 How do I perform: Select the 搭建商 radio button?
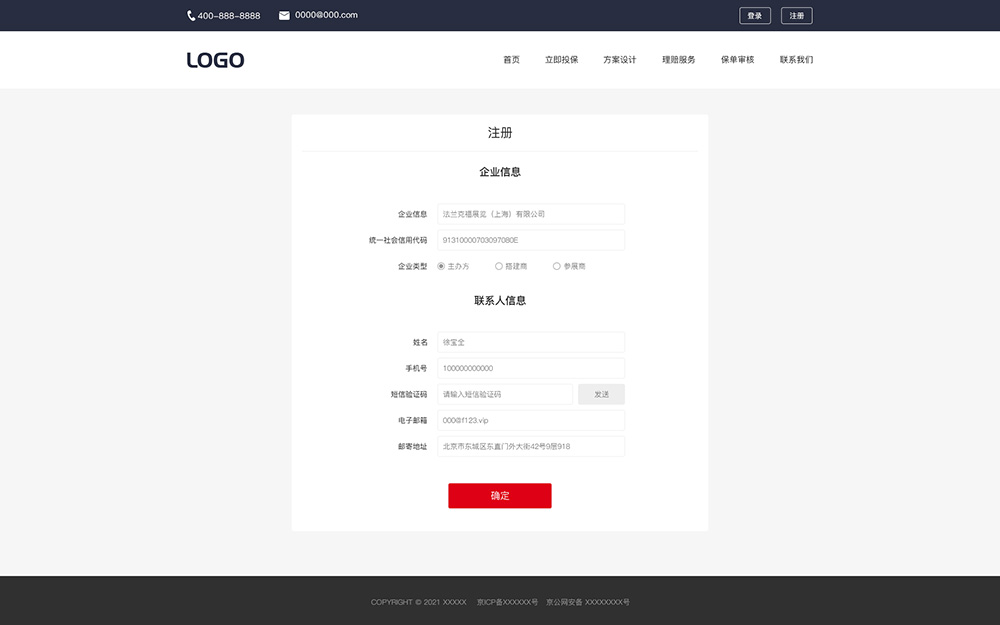(x=499, y=266)
